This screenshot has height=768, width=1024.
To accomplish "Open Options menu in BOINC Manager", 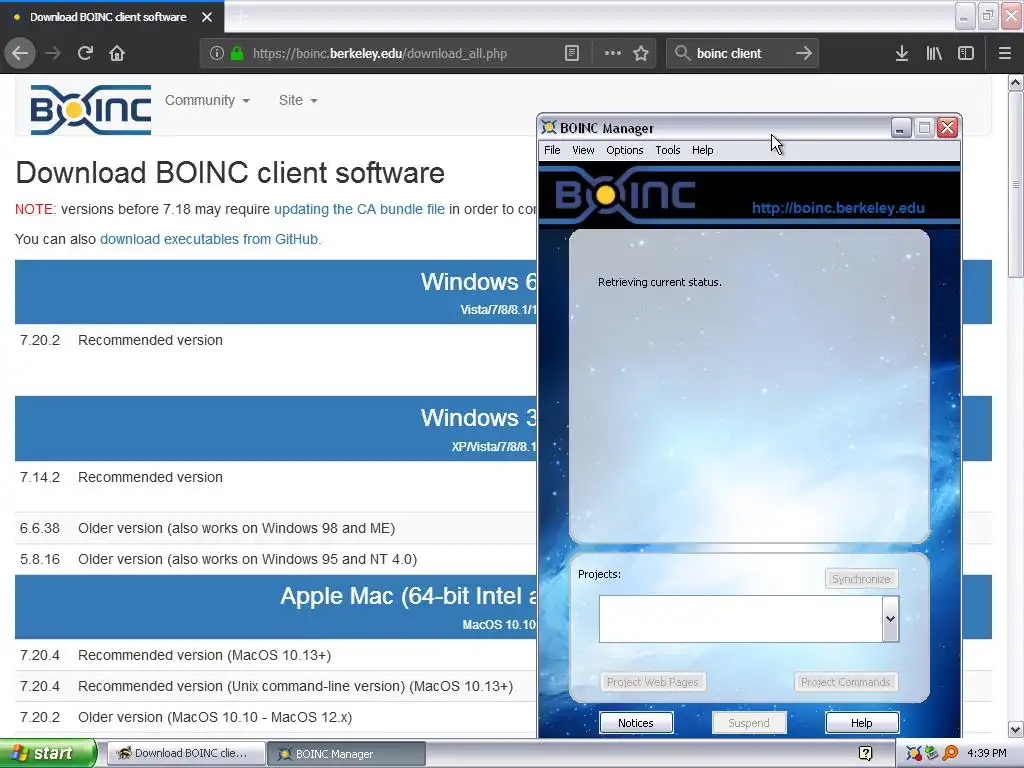I will [x=624, y=150].
